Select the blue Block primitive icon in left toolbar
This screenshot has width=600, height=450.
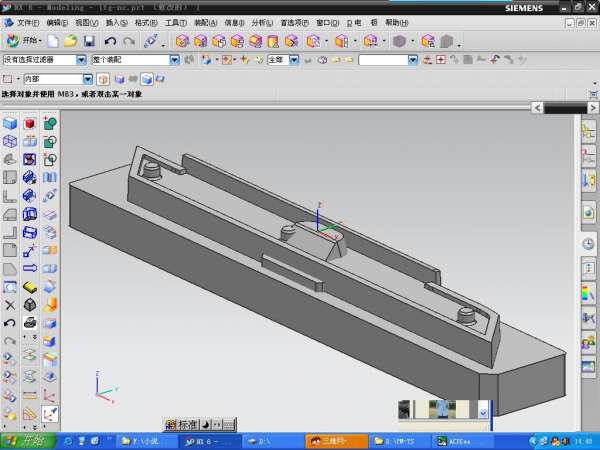10,123
